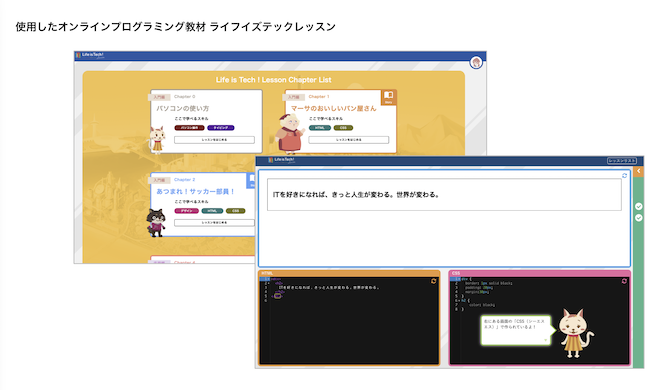Select the chapter title マーサのおいしいパン屋さん
The height and width of the screenshot is (390, 670).
(334, 108)
